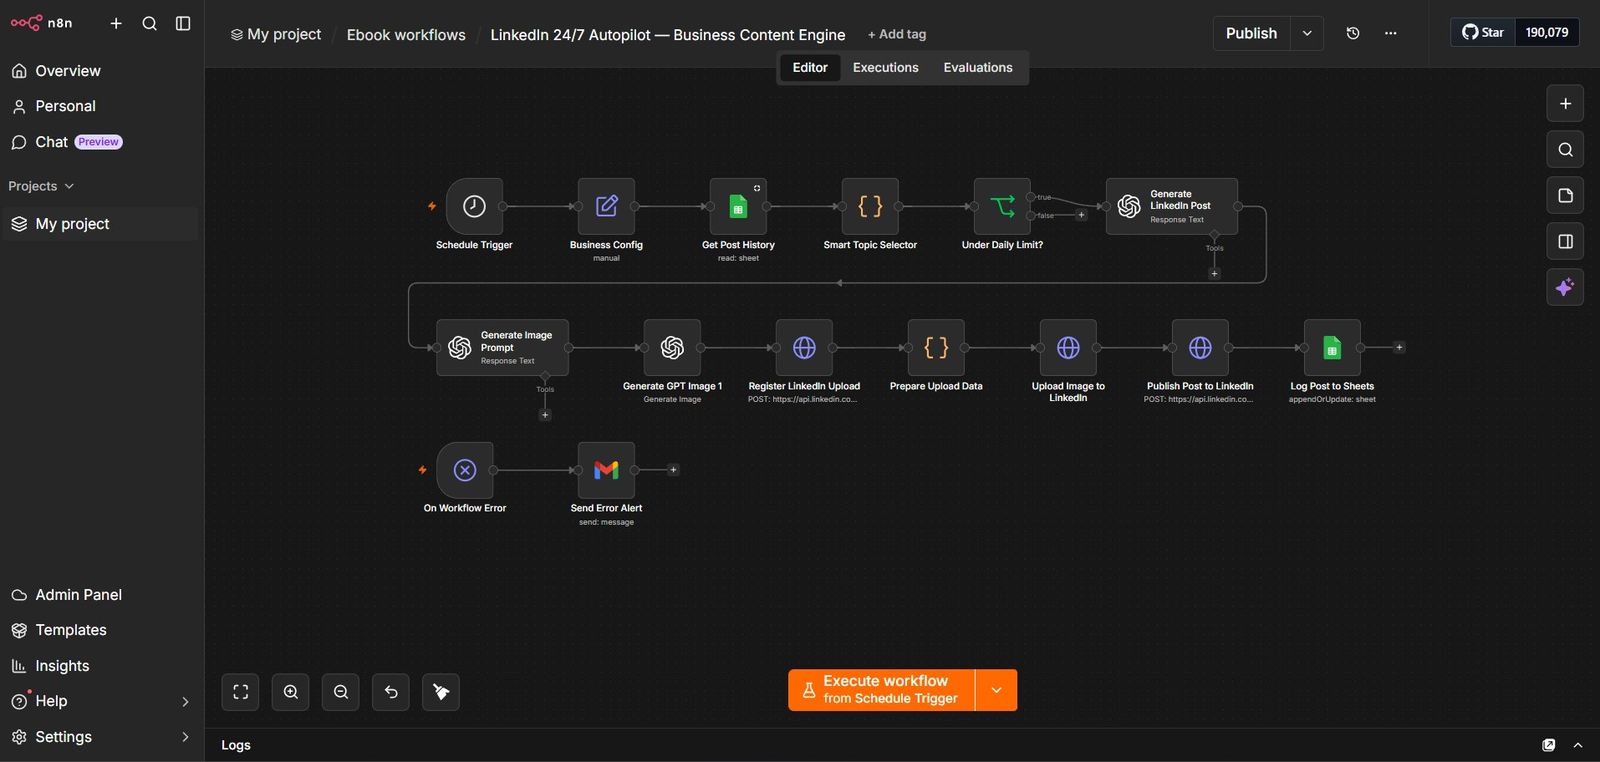Toggle the left sidebar panel
The width and height of the screenshot is (1600, 762).
pyautogui.click(x=183, y=23)
